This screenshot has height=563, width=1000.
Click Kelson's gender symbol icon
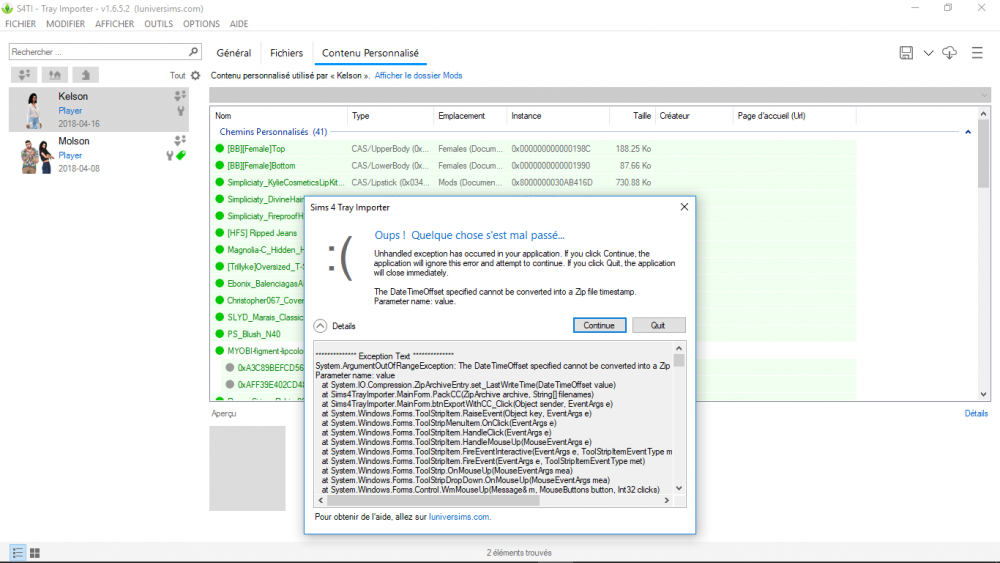(x=180, y=110)
